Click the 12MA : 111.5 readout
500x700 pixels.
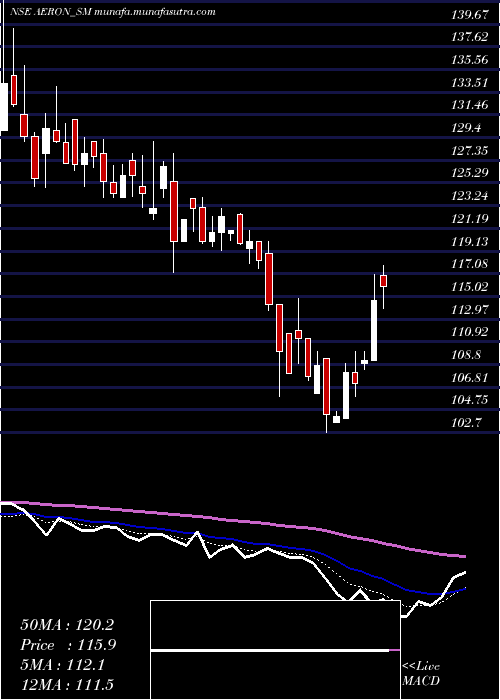point(67,684)
